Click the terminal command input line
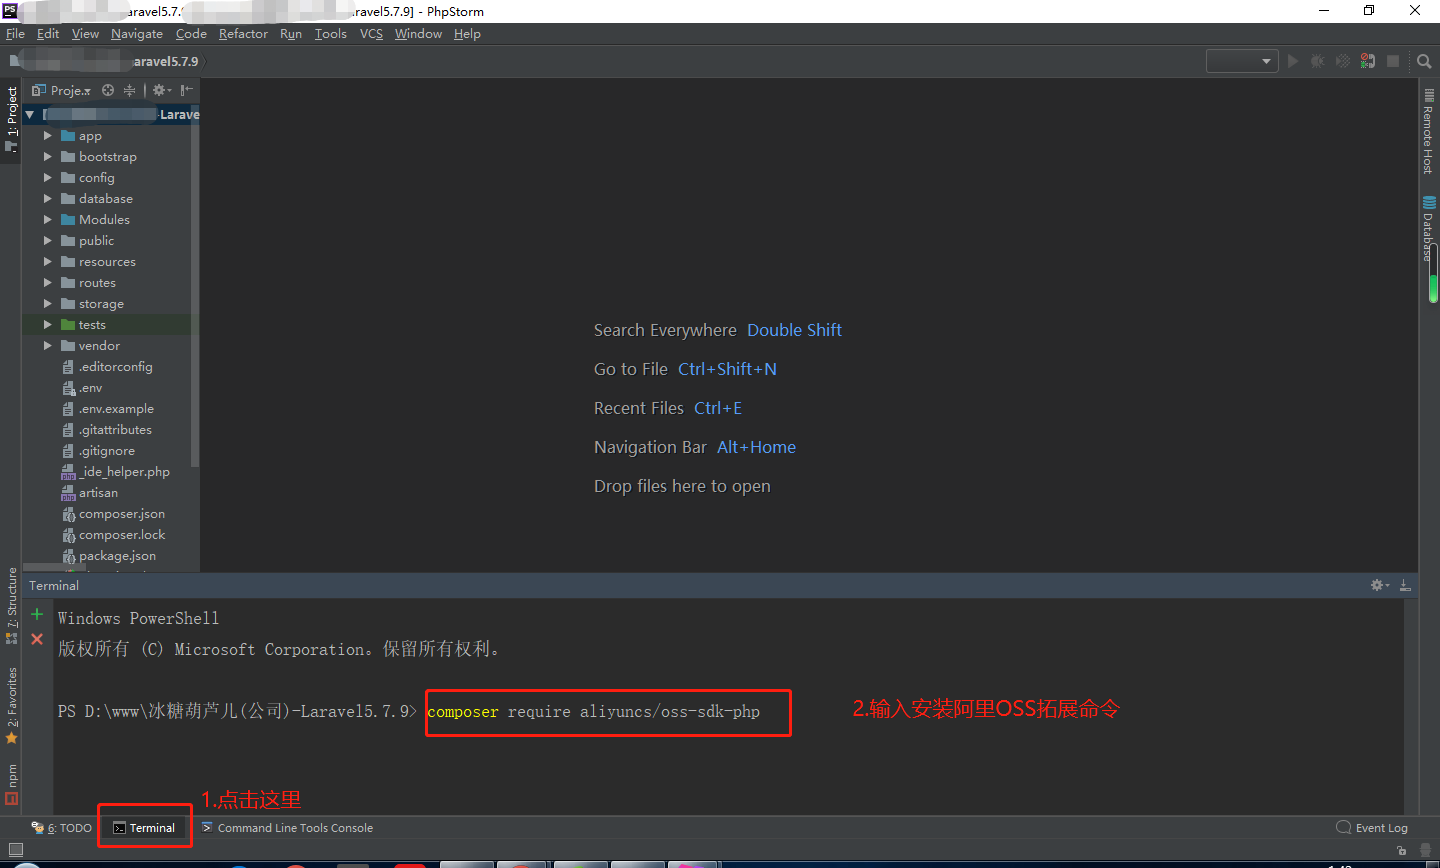The width and height of the screenshot is (1440, 868). click(x=593, y=712)
